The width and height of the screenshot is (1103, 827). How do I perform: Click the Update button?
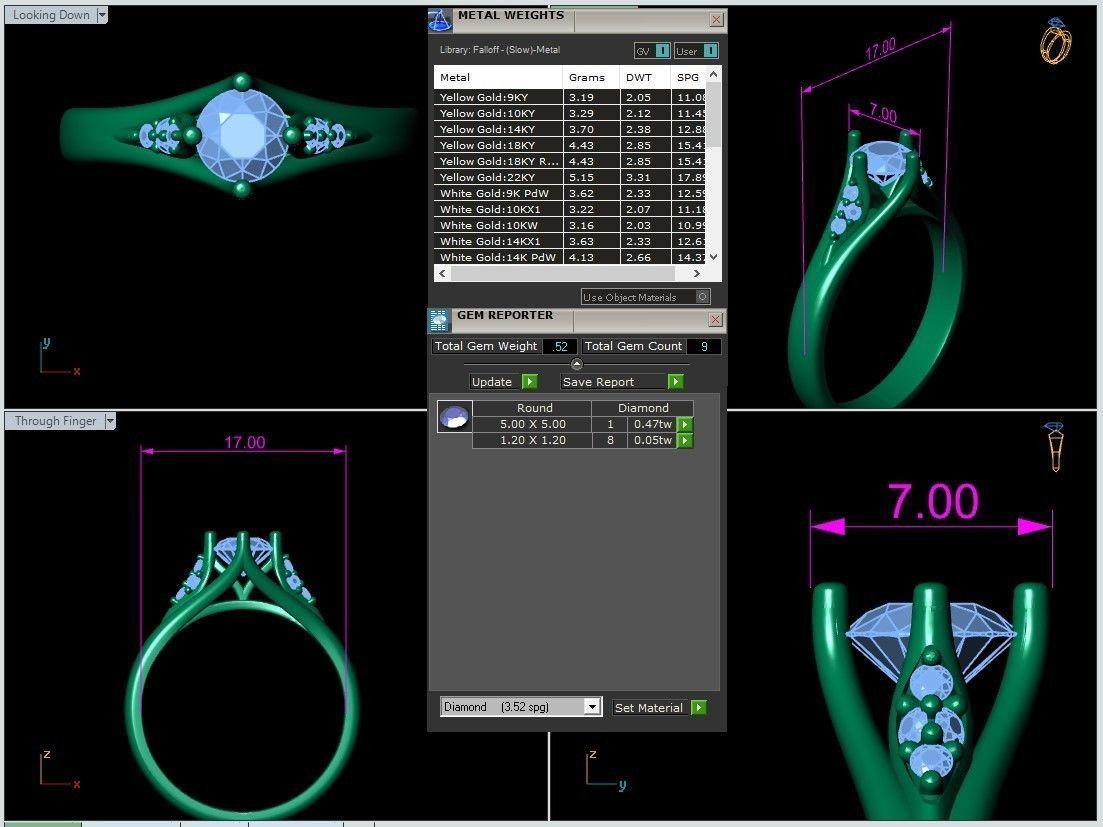pyautogui.click(x=495, y=381)
